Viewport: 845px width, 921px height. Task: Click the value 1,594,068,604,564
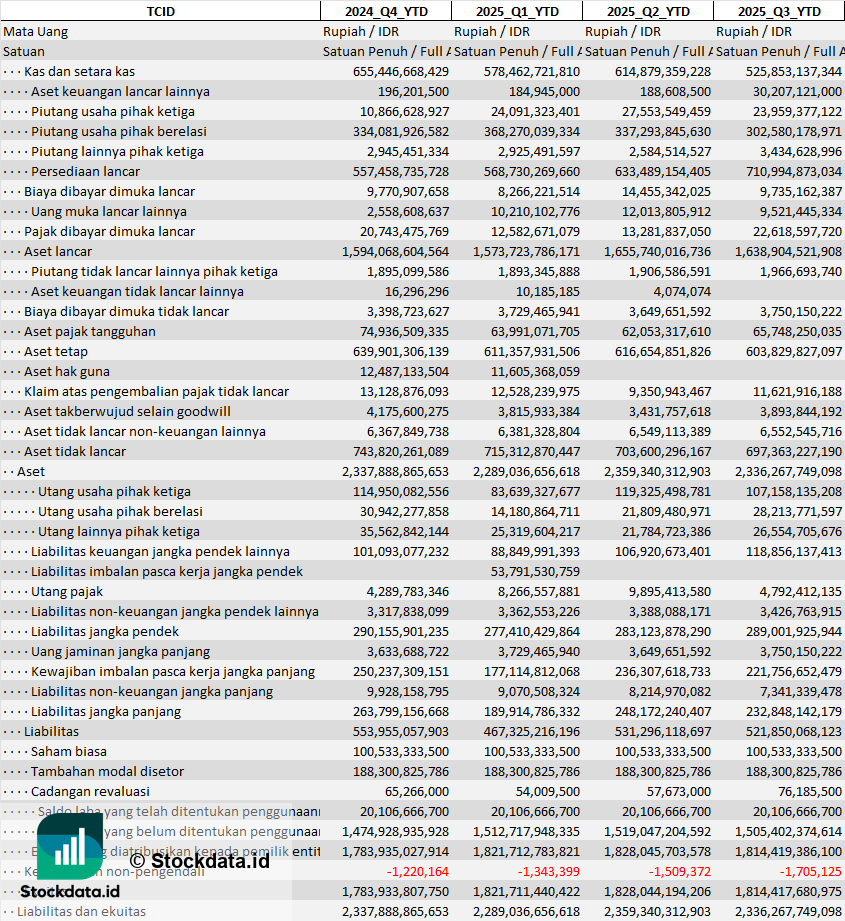coord(395,251)
